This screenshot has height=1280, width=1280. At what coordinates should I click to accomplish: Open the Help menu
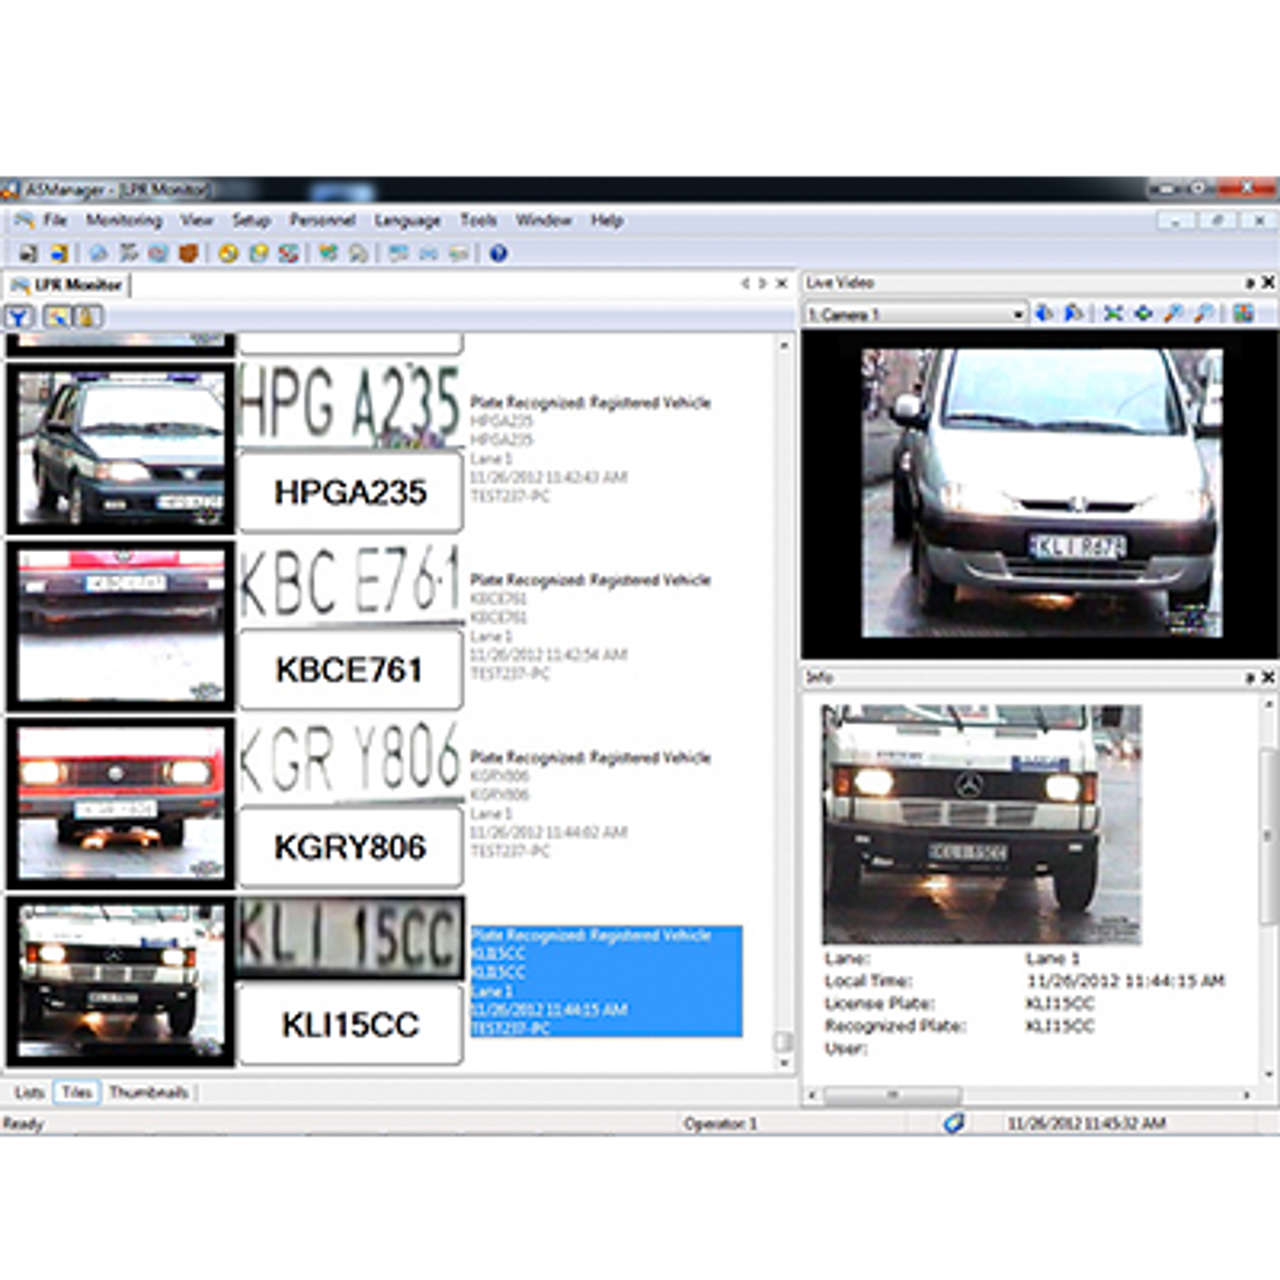606,220
